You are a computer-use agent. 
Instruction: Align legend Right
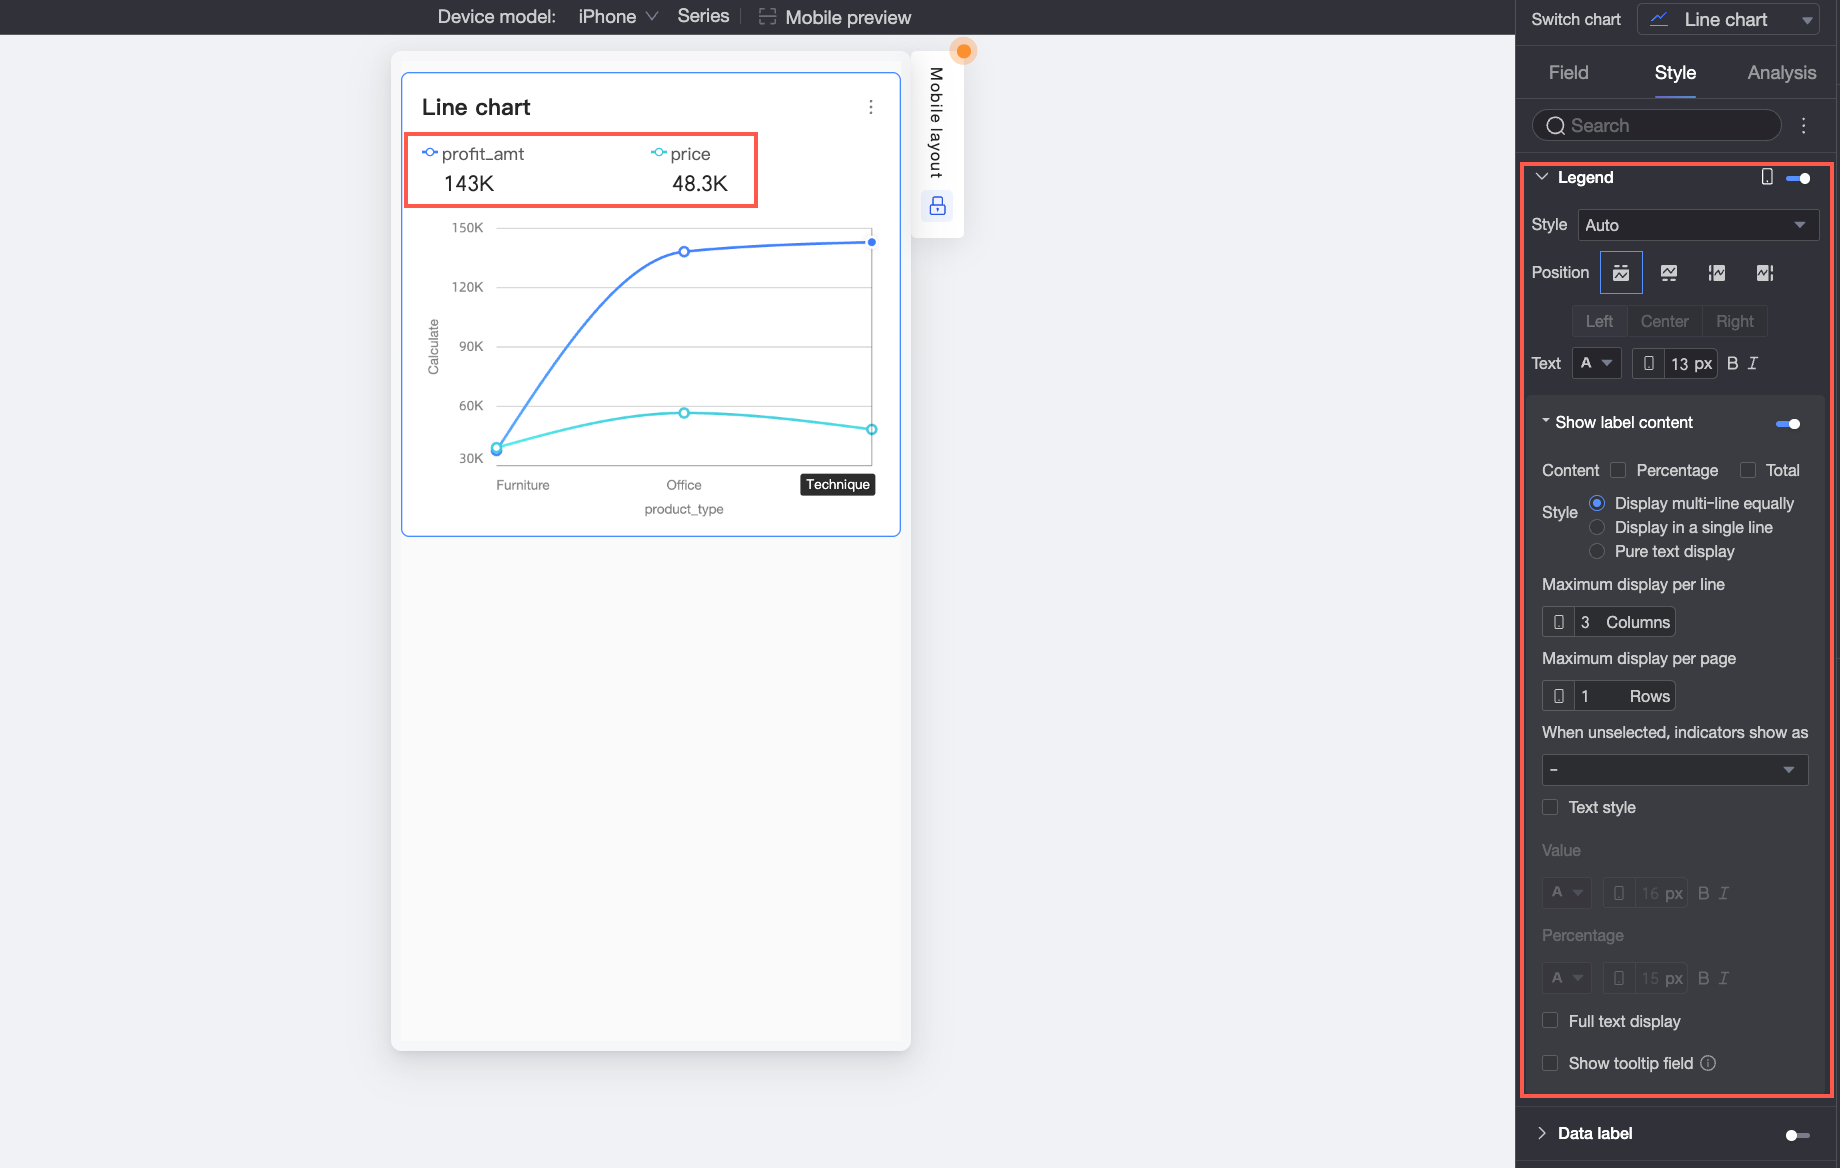pos(1735,321)
